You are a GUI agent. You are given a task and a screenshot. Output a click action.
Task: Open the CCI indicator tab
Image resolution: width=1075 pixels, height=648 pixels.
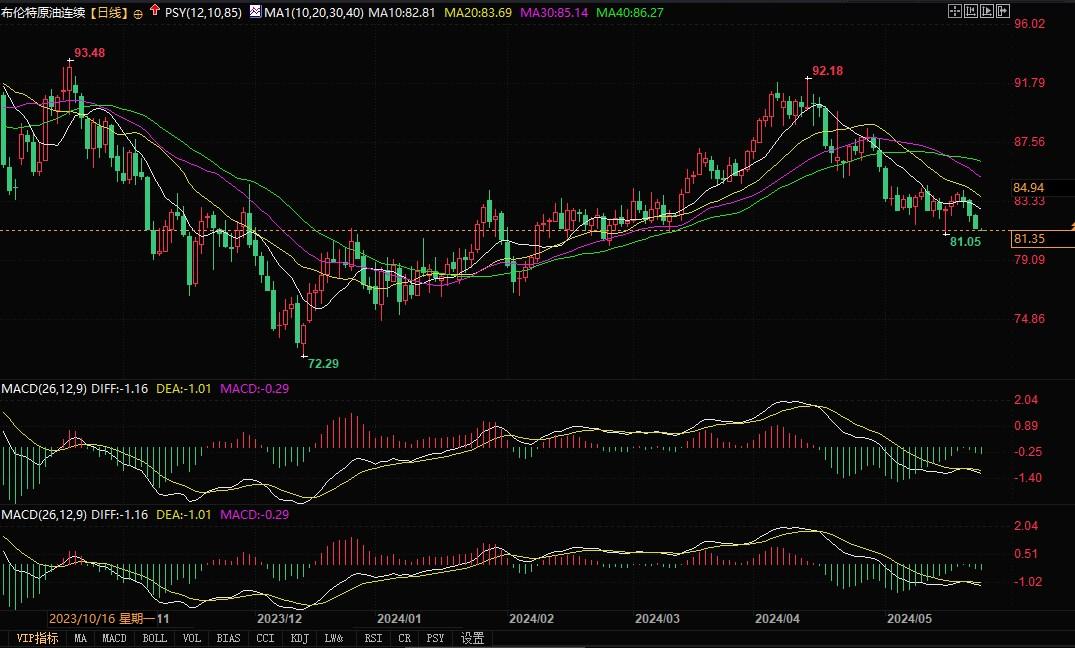[265, 638]
